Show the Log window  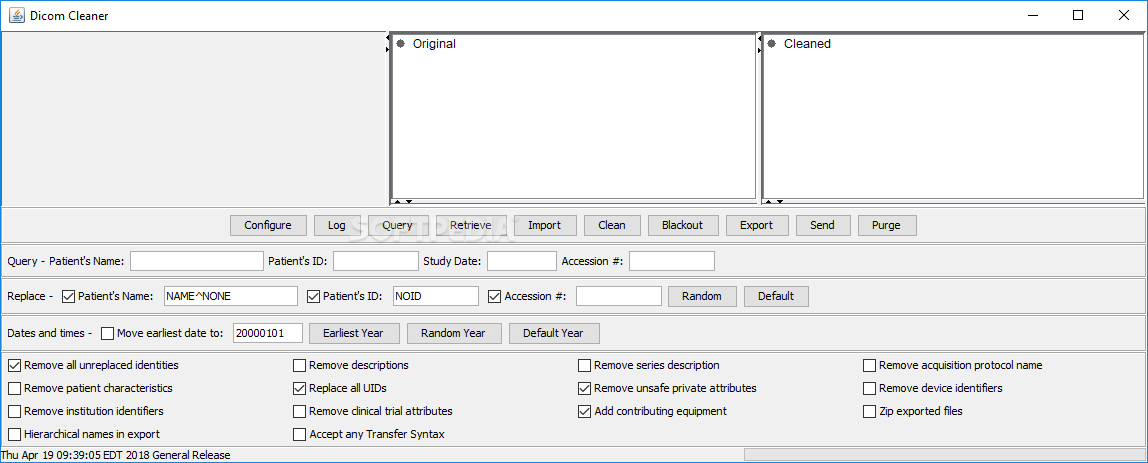(337, 225)
